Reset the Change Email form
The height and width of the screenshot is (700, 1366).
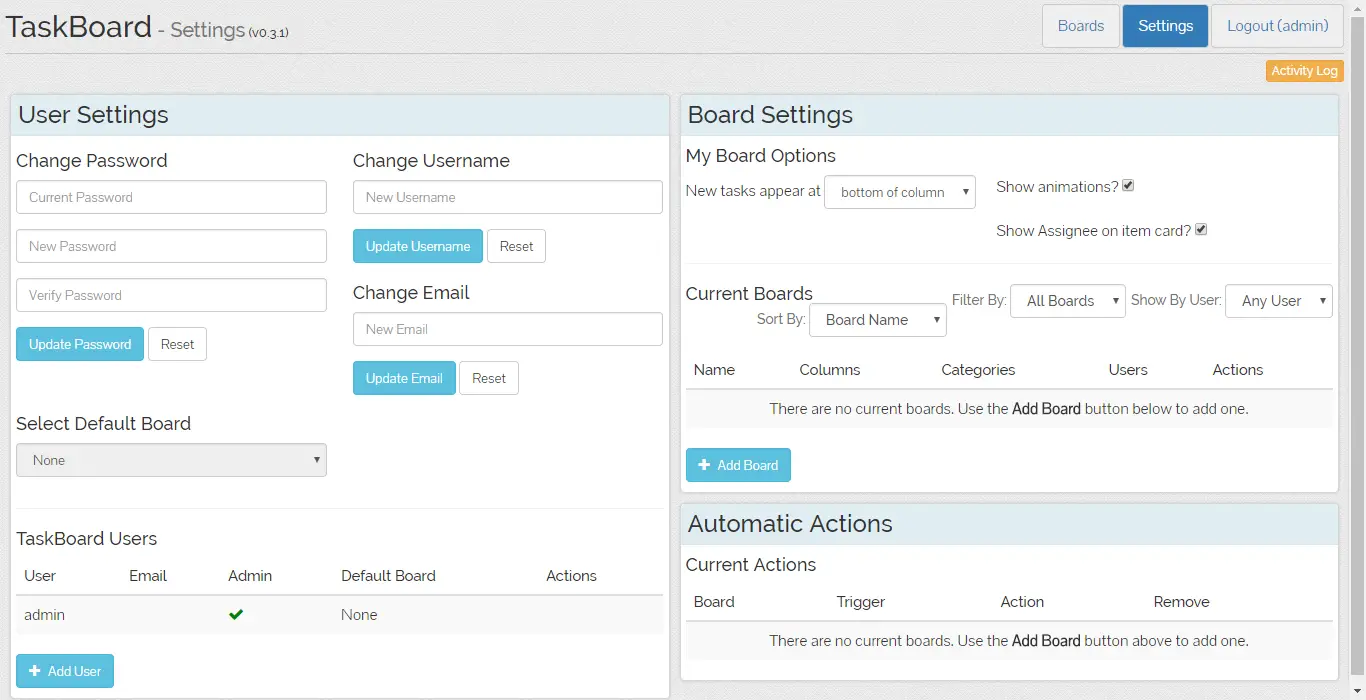point(489,378)
